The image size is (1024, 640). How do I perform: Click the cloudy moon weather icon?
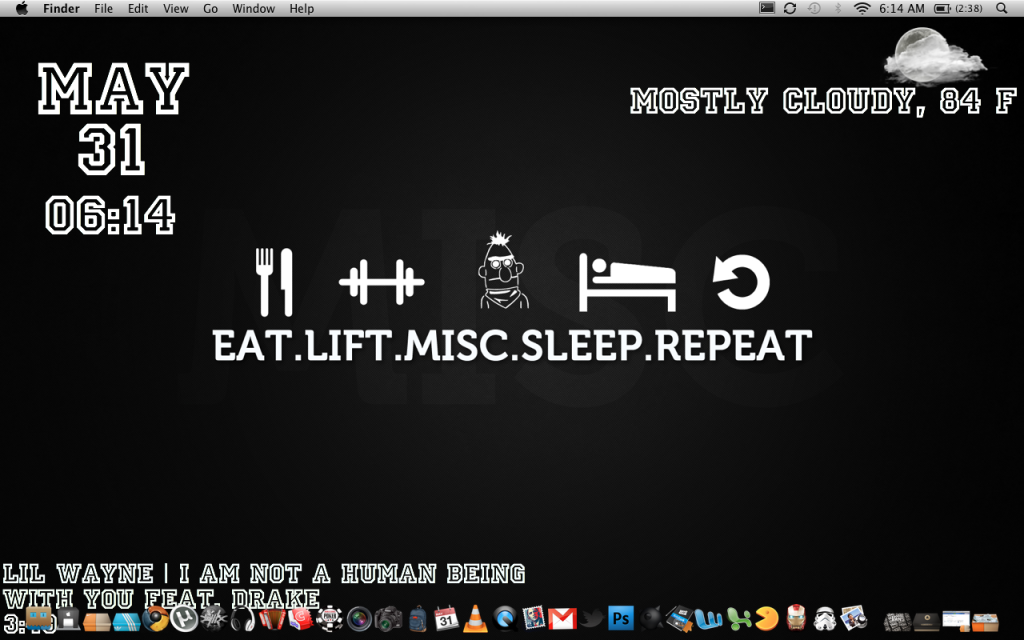934,55
